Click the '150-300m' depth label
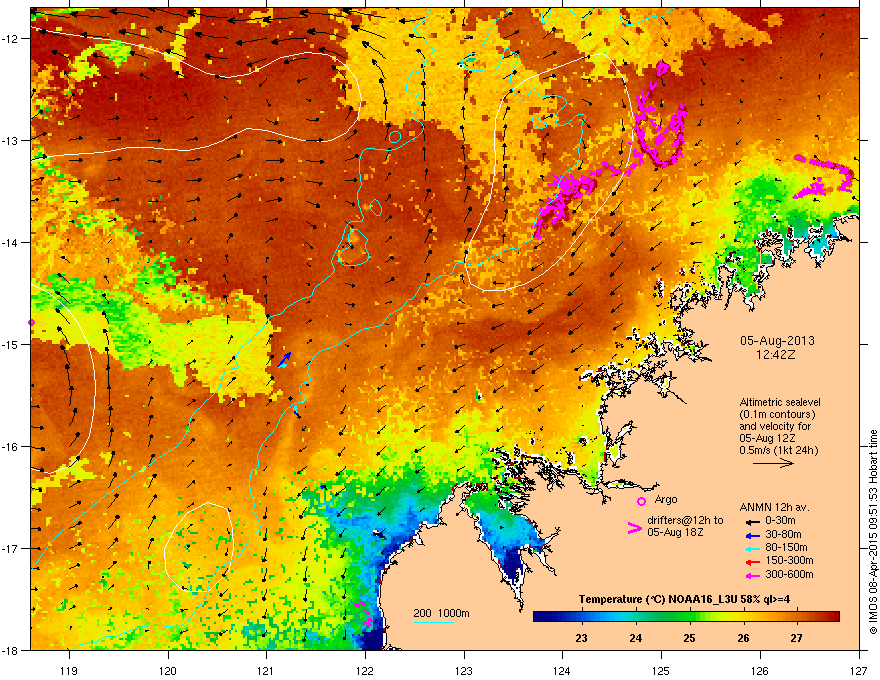 point(789,560)
